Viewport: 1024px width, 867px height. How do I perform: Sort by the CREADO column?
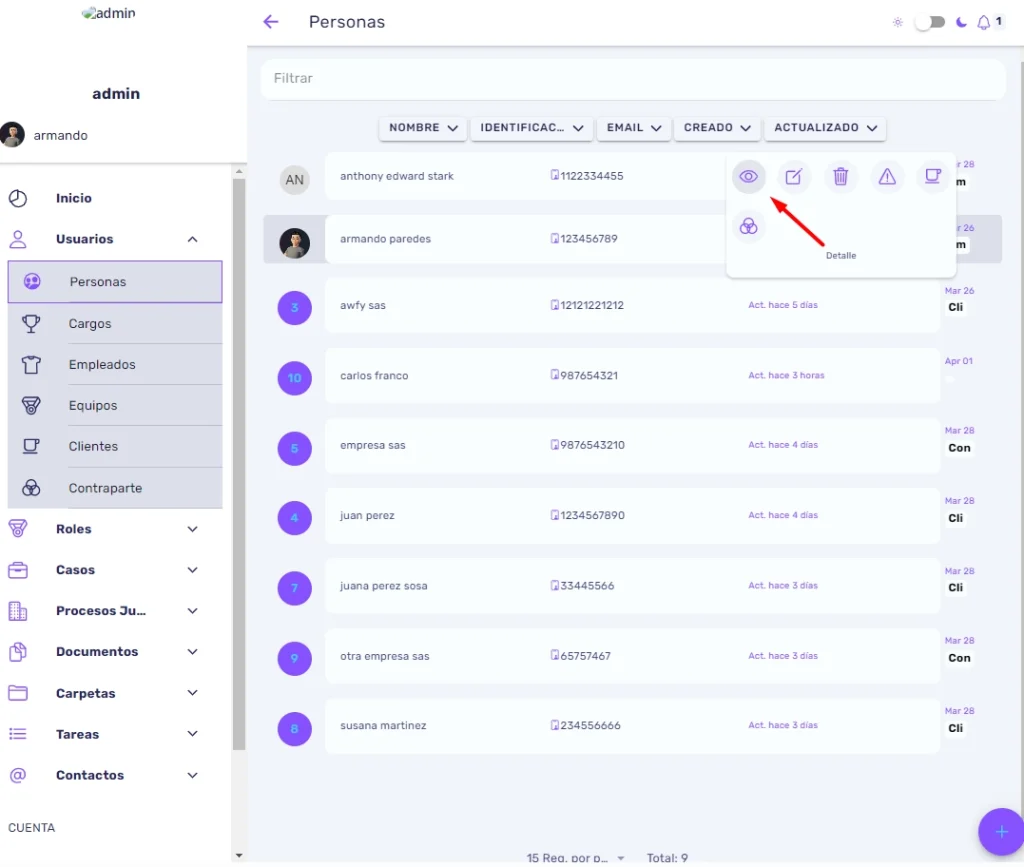[716, 127]
